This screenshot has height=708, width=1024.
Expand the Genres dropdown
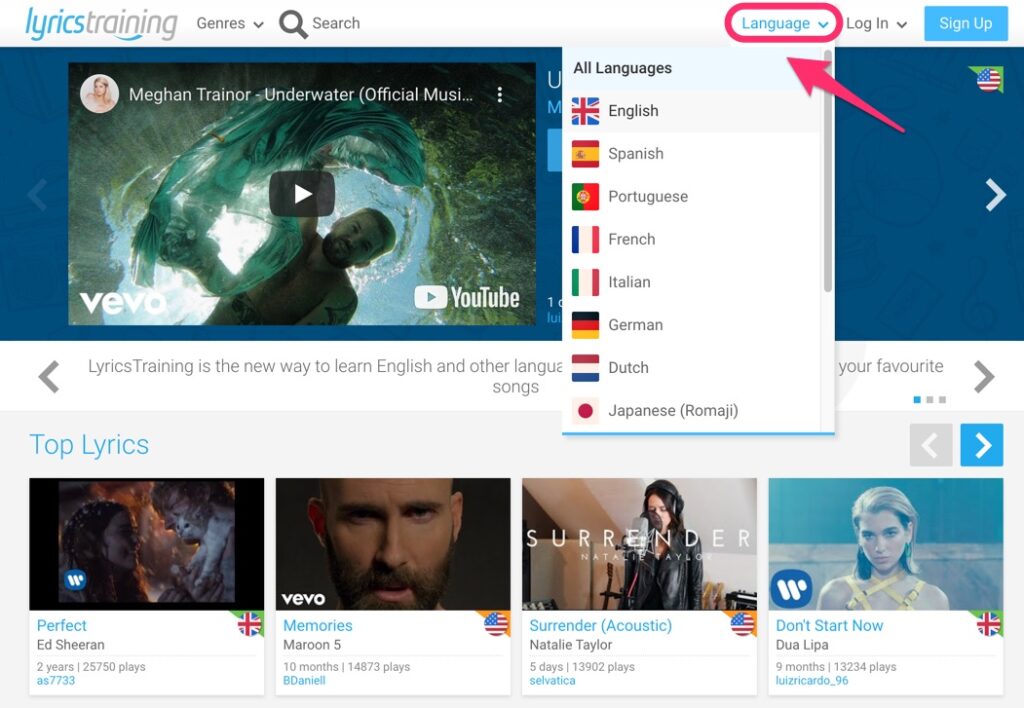click(230, 23)
